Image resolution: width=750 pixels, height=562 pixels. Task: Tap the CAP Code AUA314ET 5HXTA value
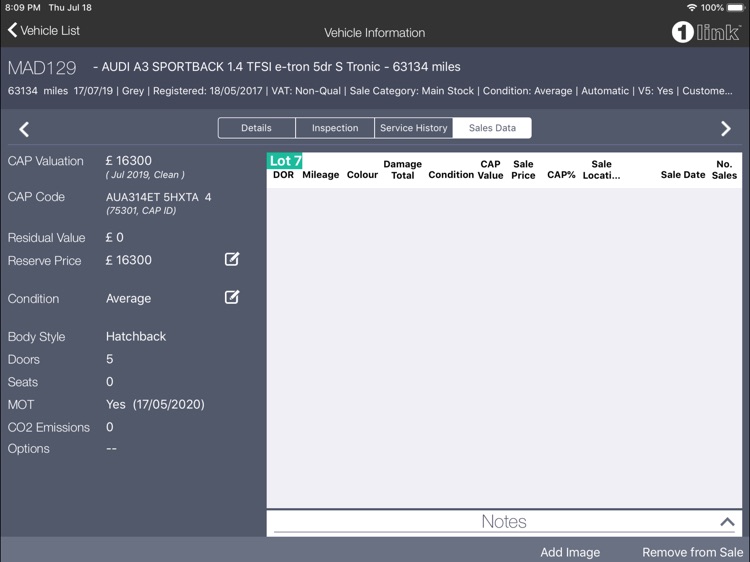(158, 197)
